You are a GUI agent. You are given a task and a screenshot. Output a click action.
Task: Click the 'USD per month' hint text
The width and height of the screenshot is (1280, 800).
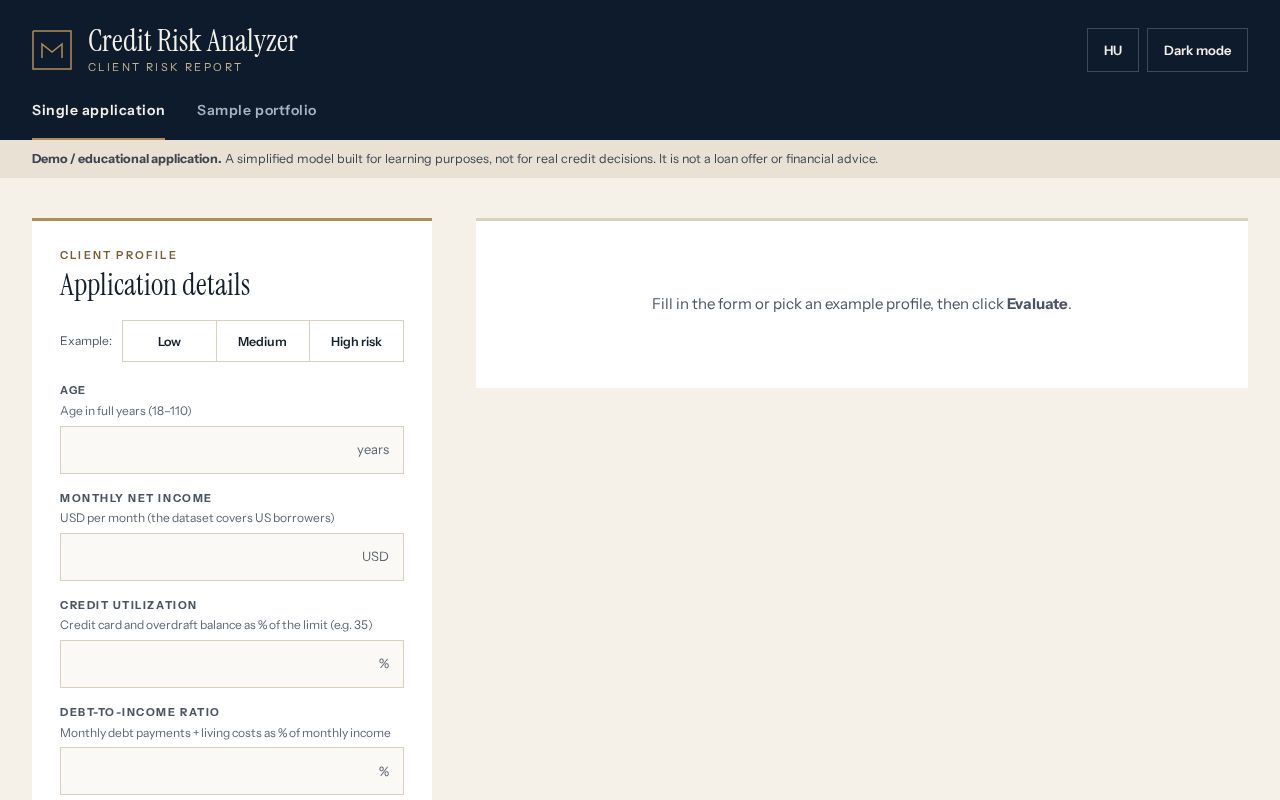pyautogui.click(x=197, y=518)
